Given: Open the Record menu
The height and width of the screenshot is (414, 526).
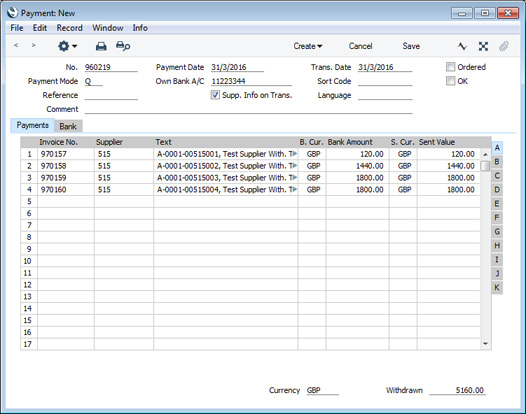Looking at the screenshot, I should (69, 28).
